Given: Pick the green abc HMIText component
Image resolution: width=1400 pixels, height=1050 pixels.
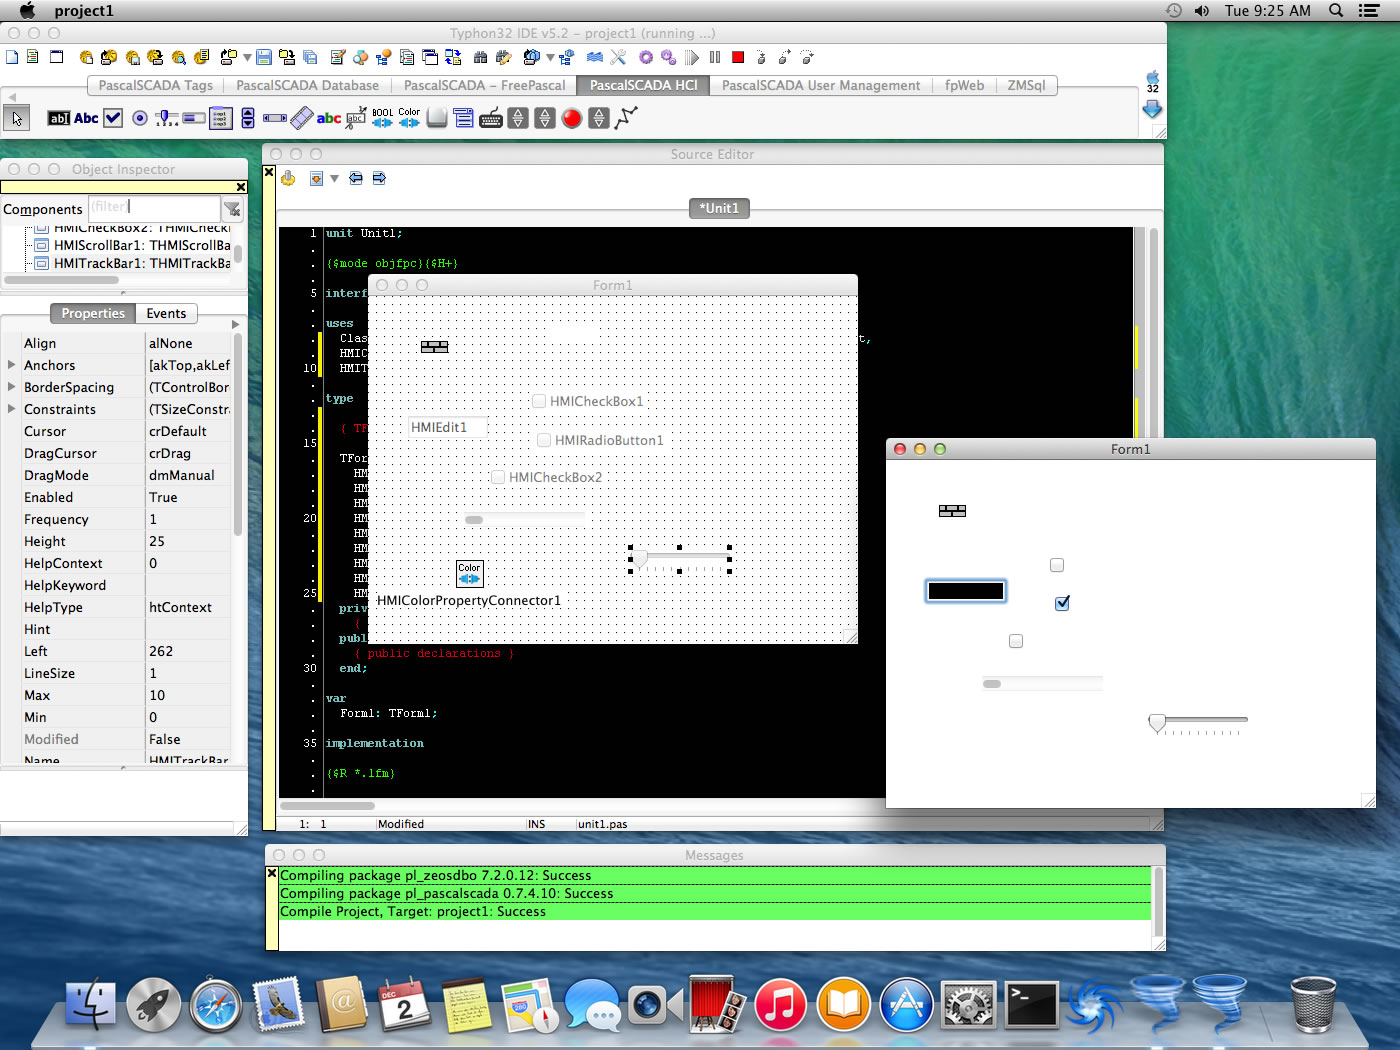Looking at the screenshot, I should coord(329,118).
